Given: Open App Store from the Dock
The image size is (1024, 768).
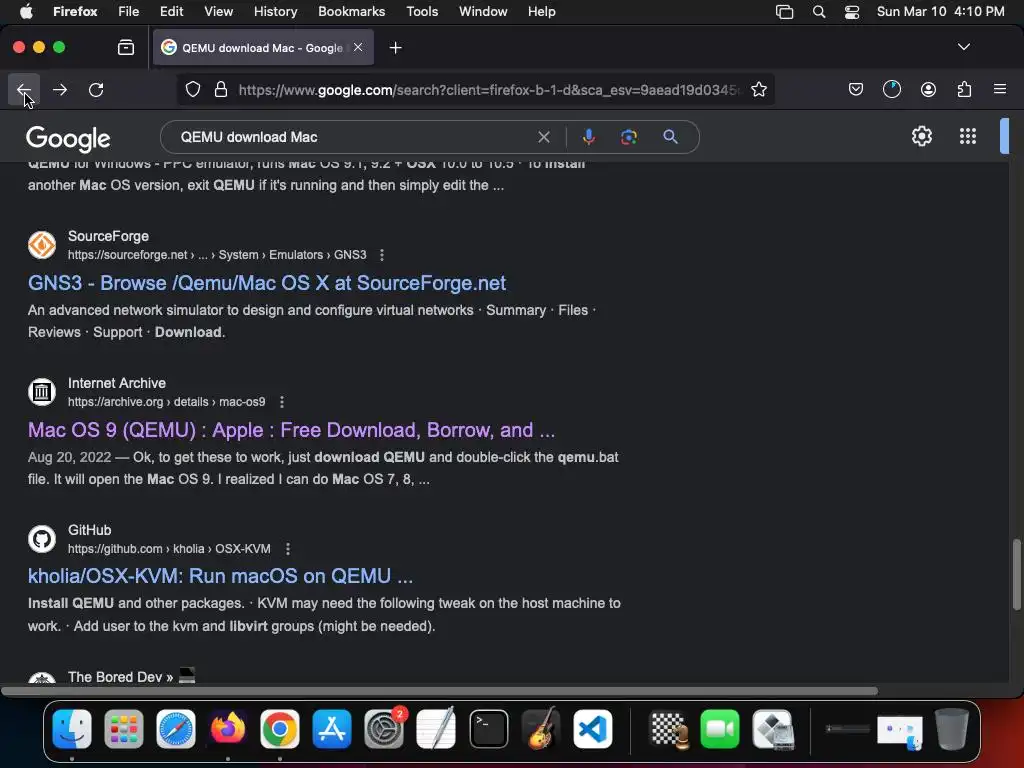Looking at the screenshot, I should 332,728.
